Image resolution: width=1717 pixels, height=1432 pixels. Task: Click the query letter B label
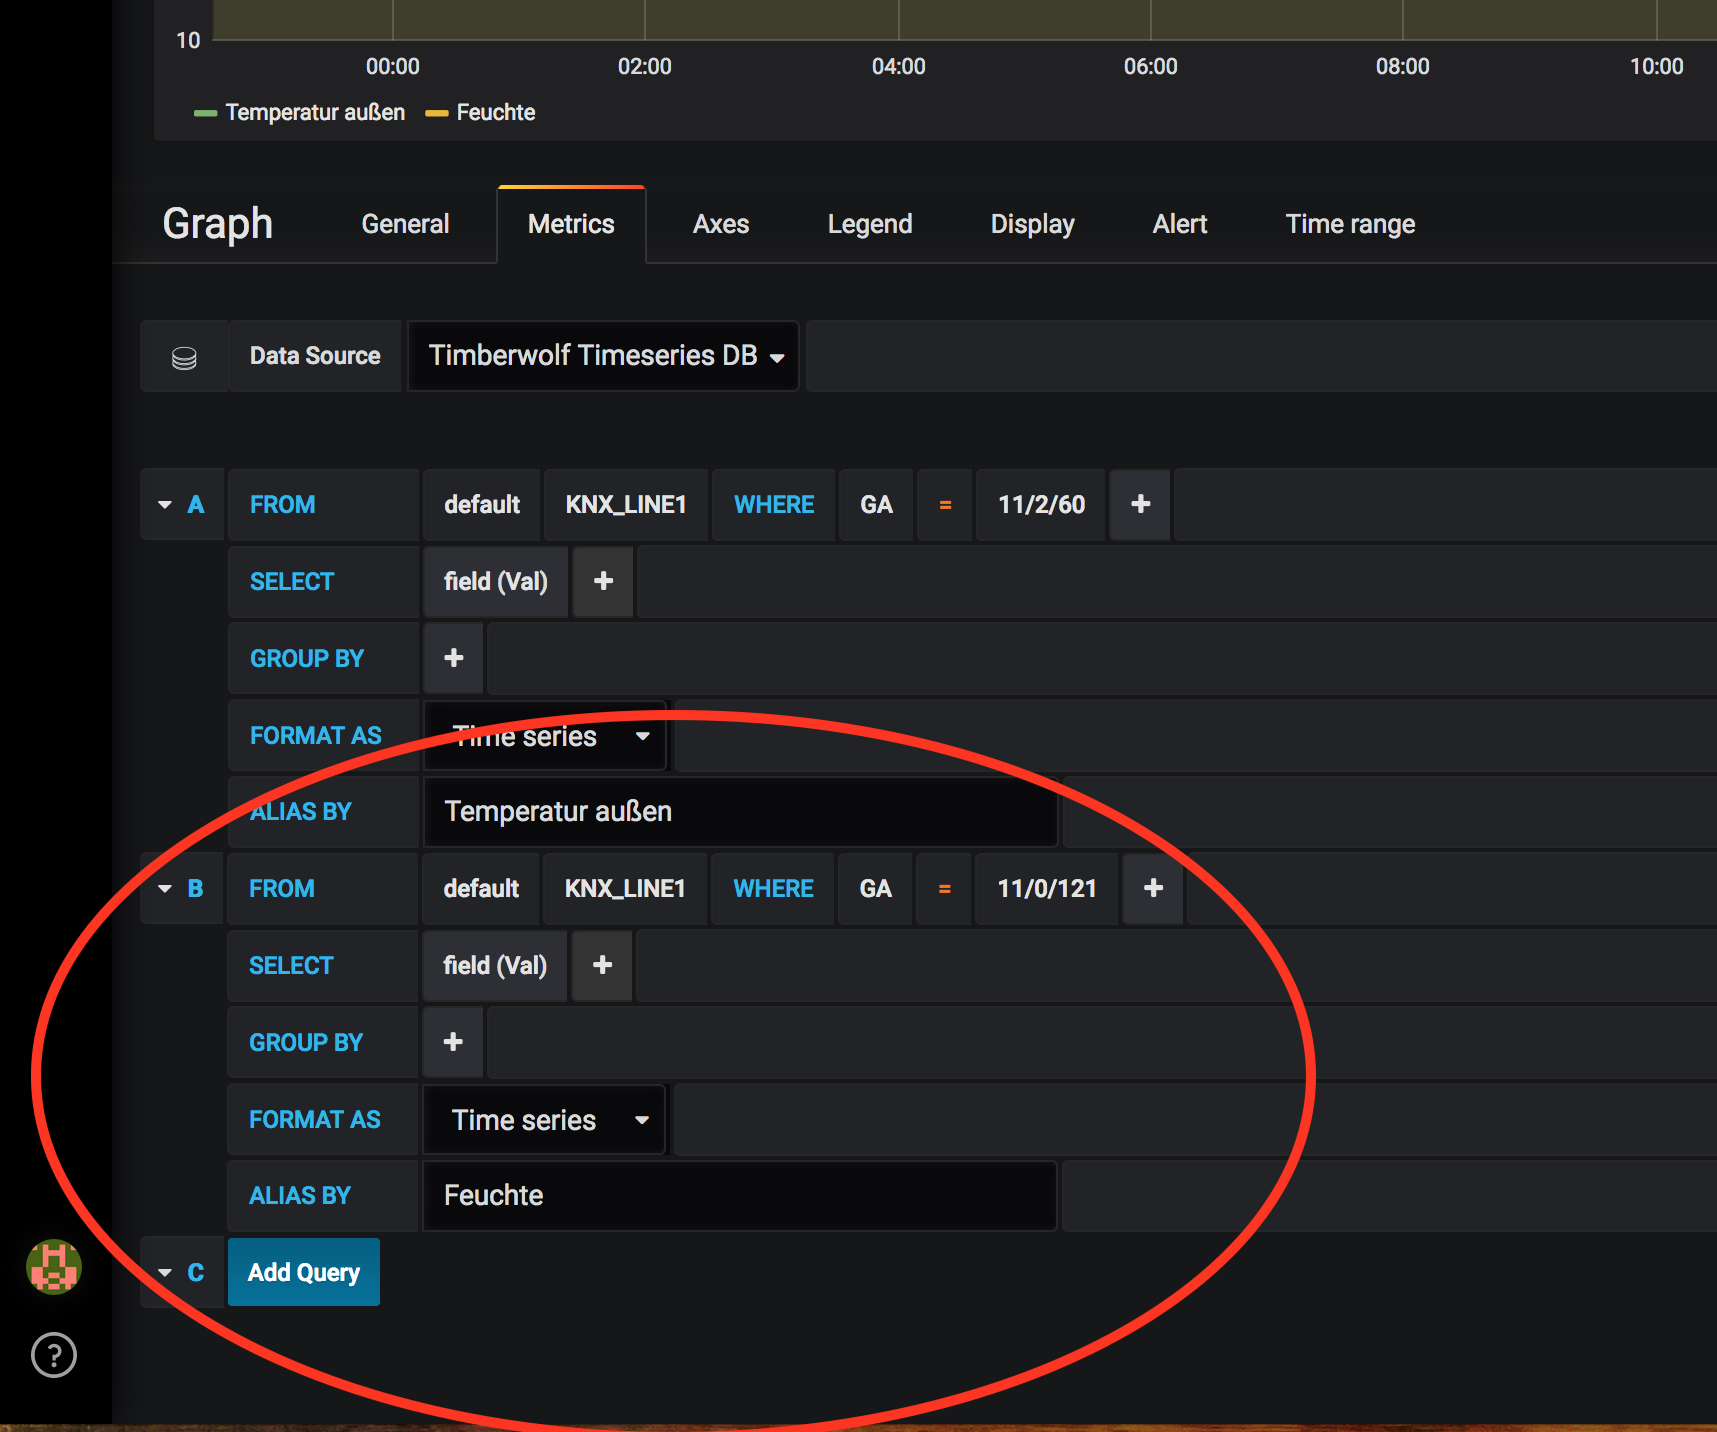tap(196, 889)
